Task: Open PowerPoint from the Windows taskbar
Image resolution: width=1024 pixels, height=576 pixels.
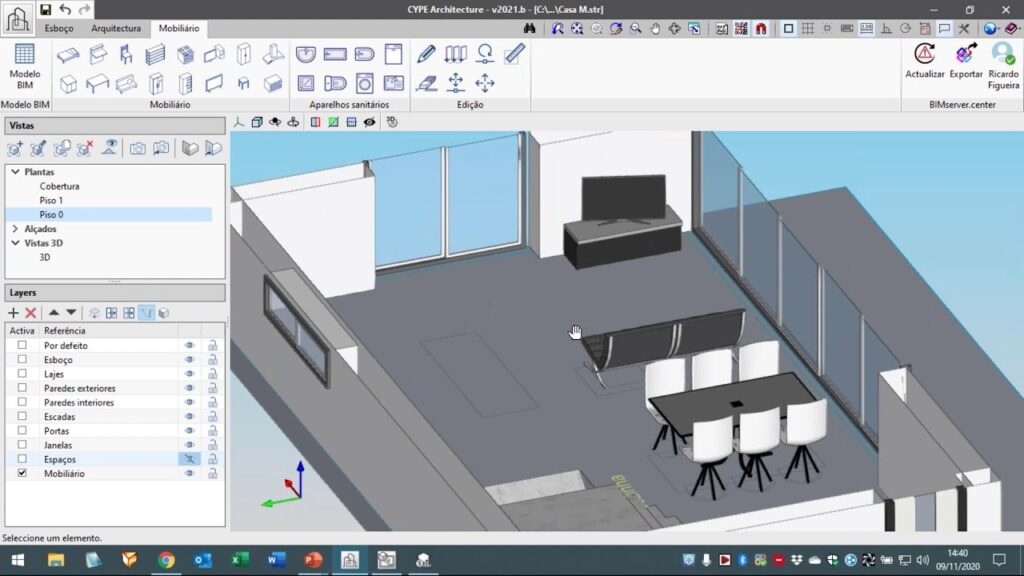Action: coord(313,560)
